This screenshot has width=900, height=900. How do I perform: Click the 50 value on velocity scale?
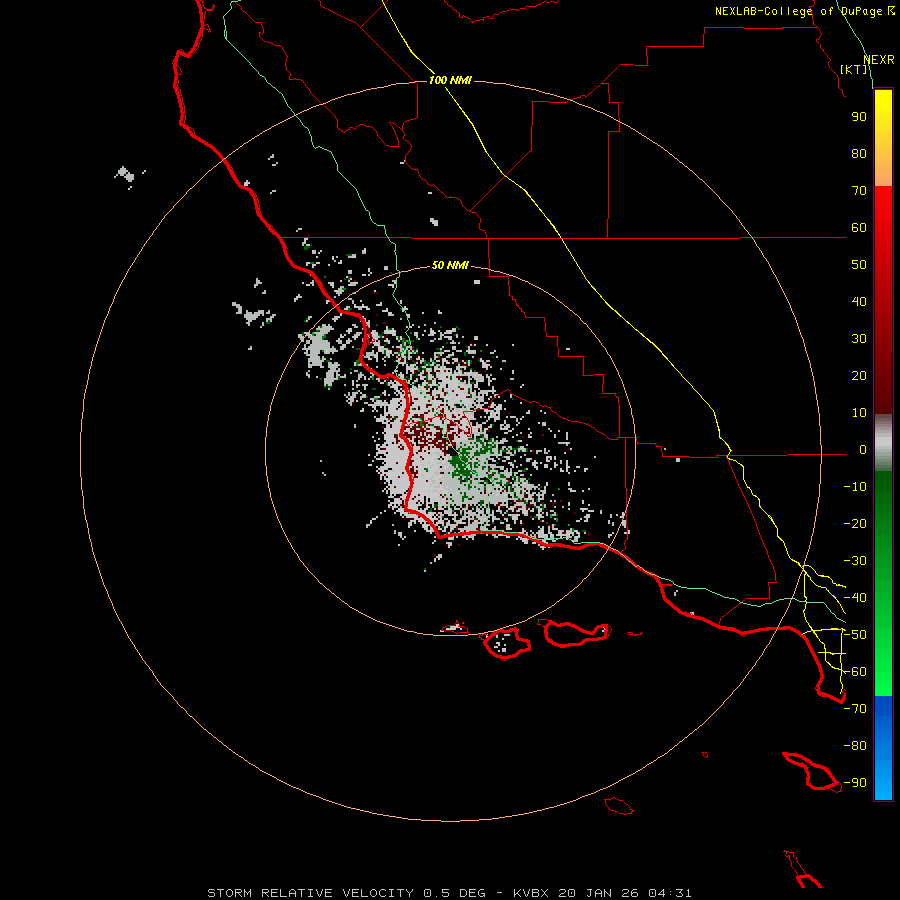859,265
